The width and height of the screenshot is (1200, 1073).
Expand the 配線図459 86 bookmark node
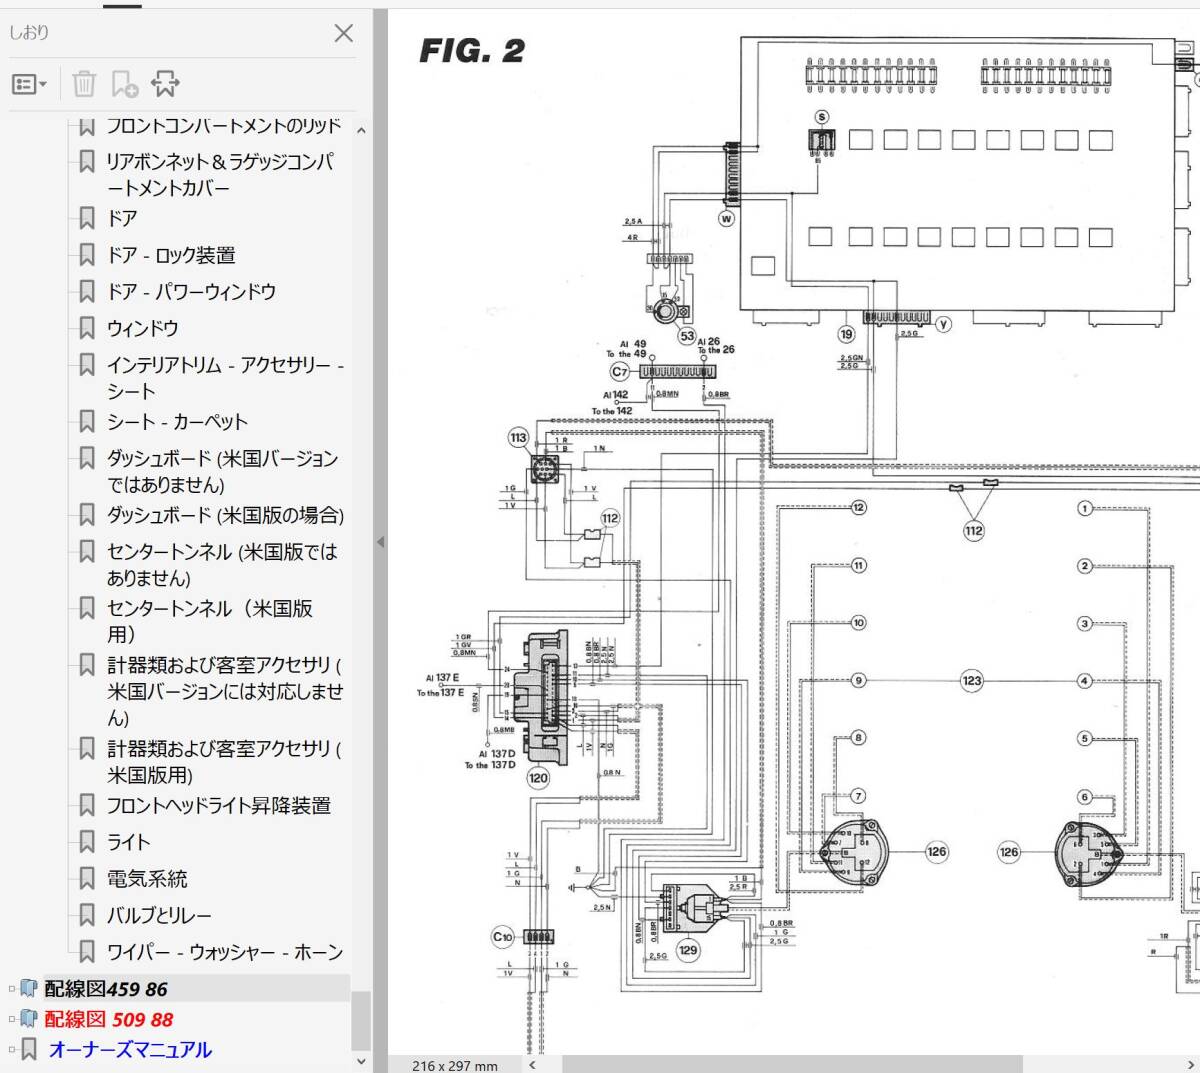(11, 989)
